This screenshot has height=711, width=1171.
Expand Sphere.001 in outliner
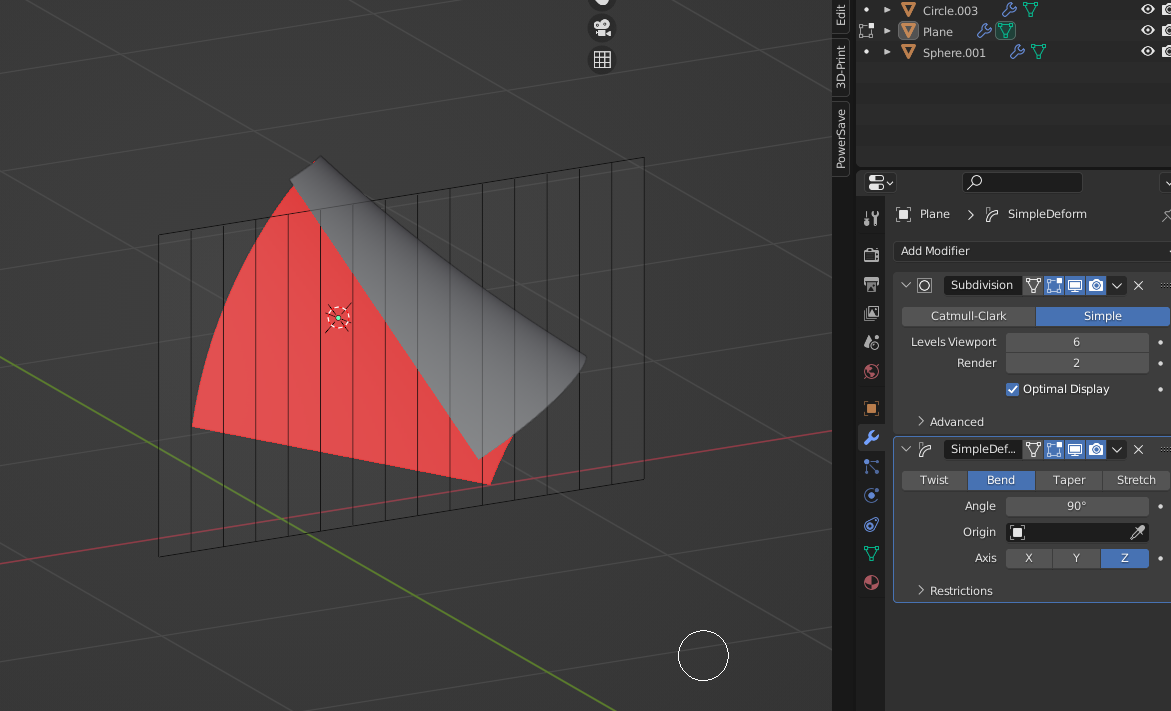coord(887,52)
